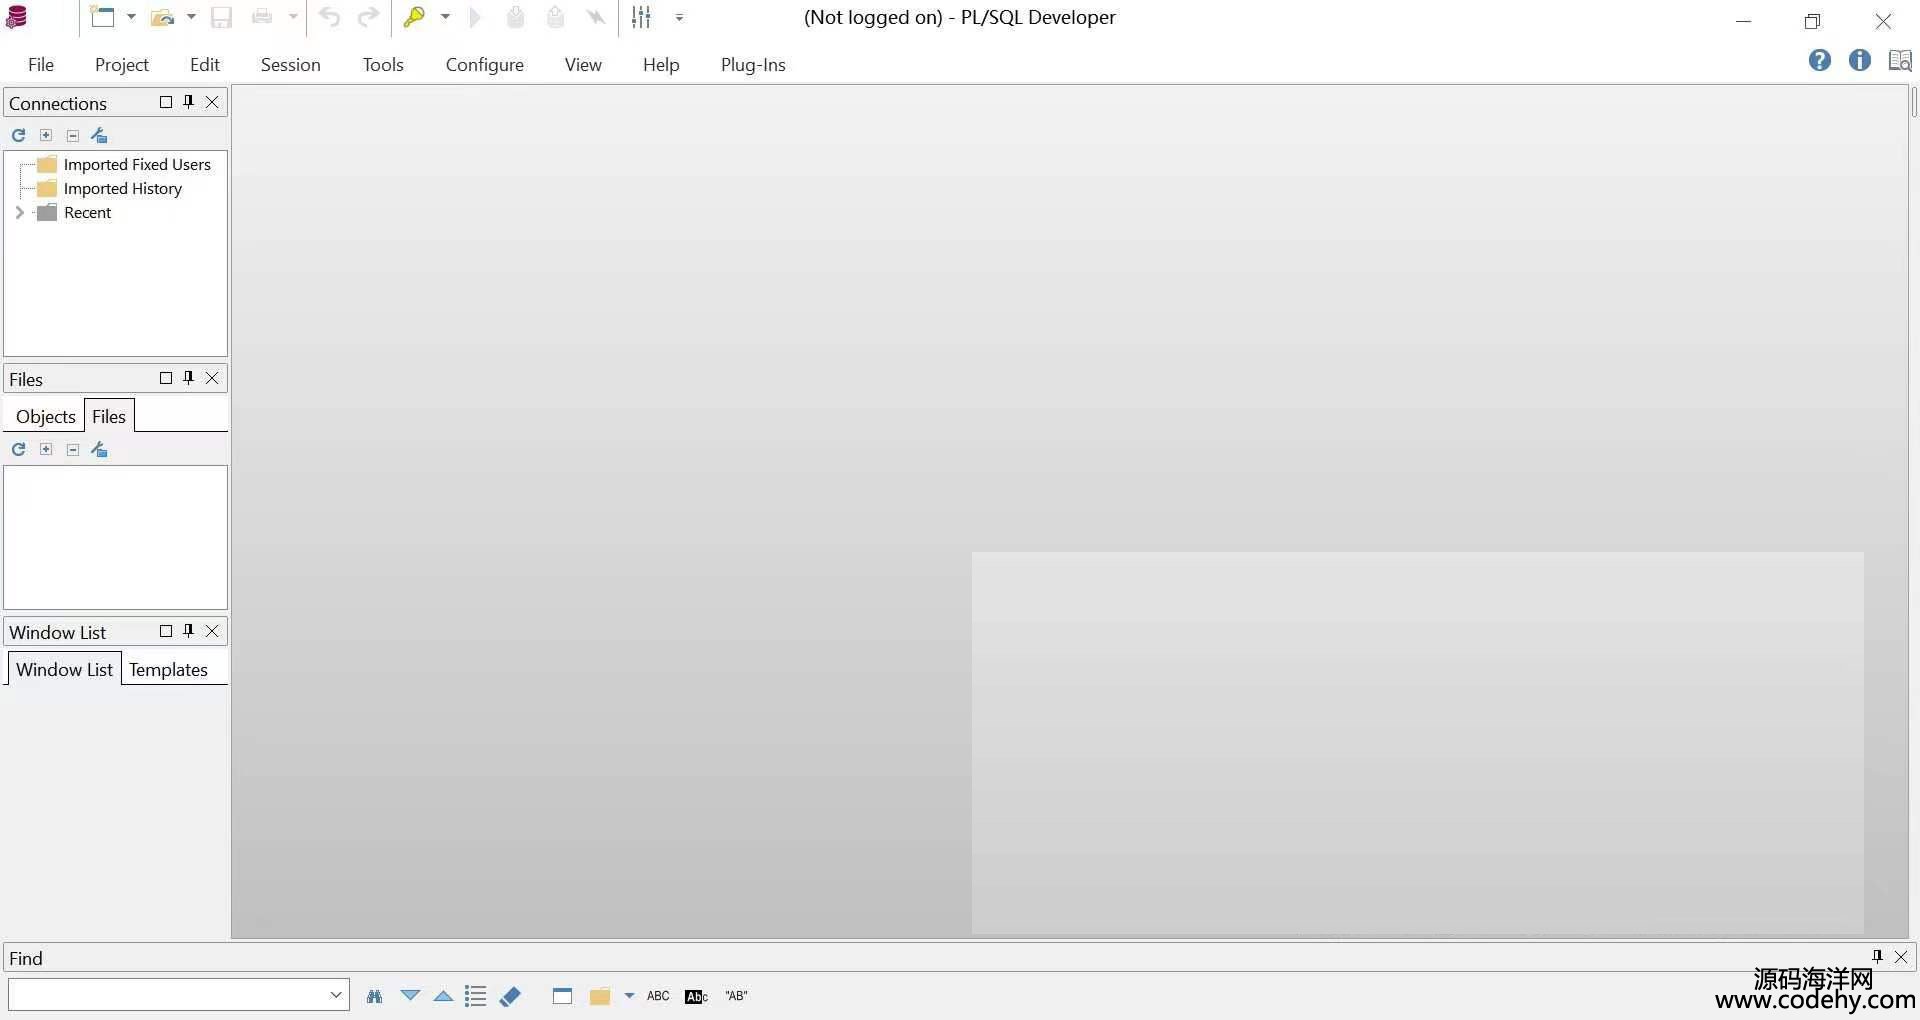The height and width of the screenshot is (1020, 1920).
Task: Open the Edit menu
Action: (205, 65)
